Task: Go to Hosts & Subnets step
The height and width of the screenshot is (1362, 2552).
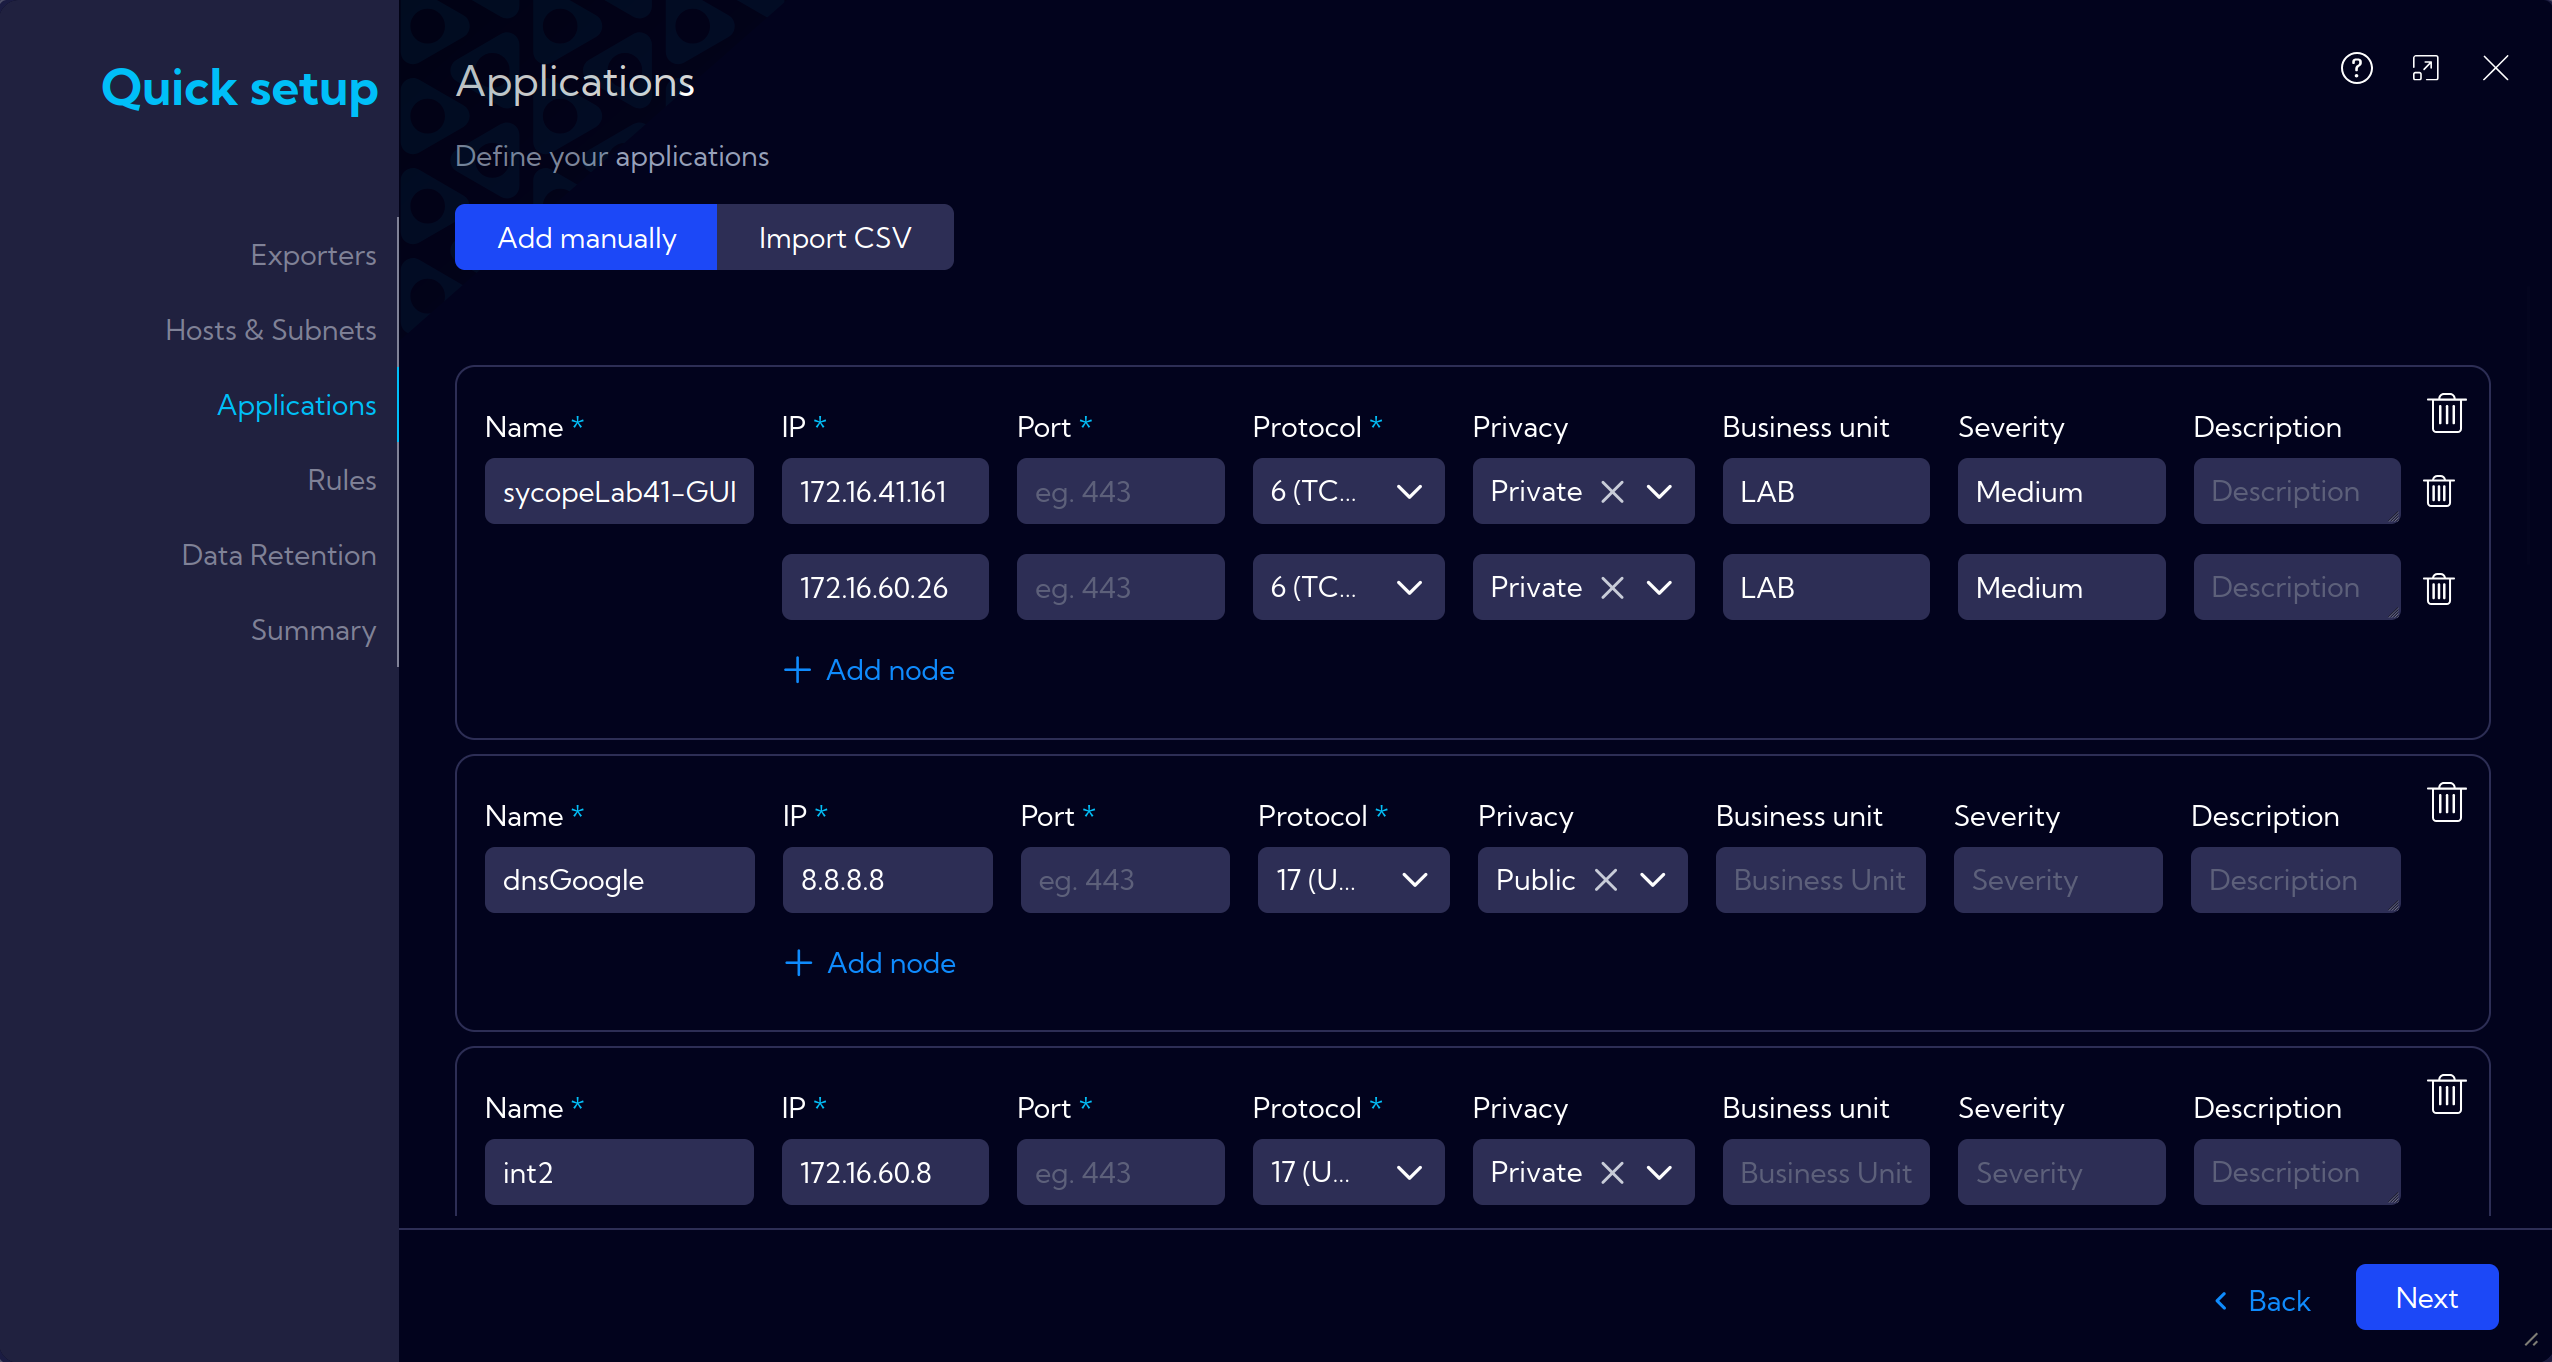Action: click(271, 330)
